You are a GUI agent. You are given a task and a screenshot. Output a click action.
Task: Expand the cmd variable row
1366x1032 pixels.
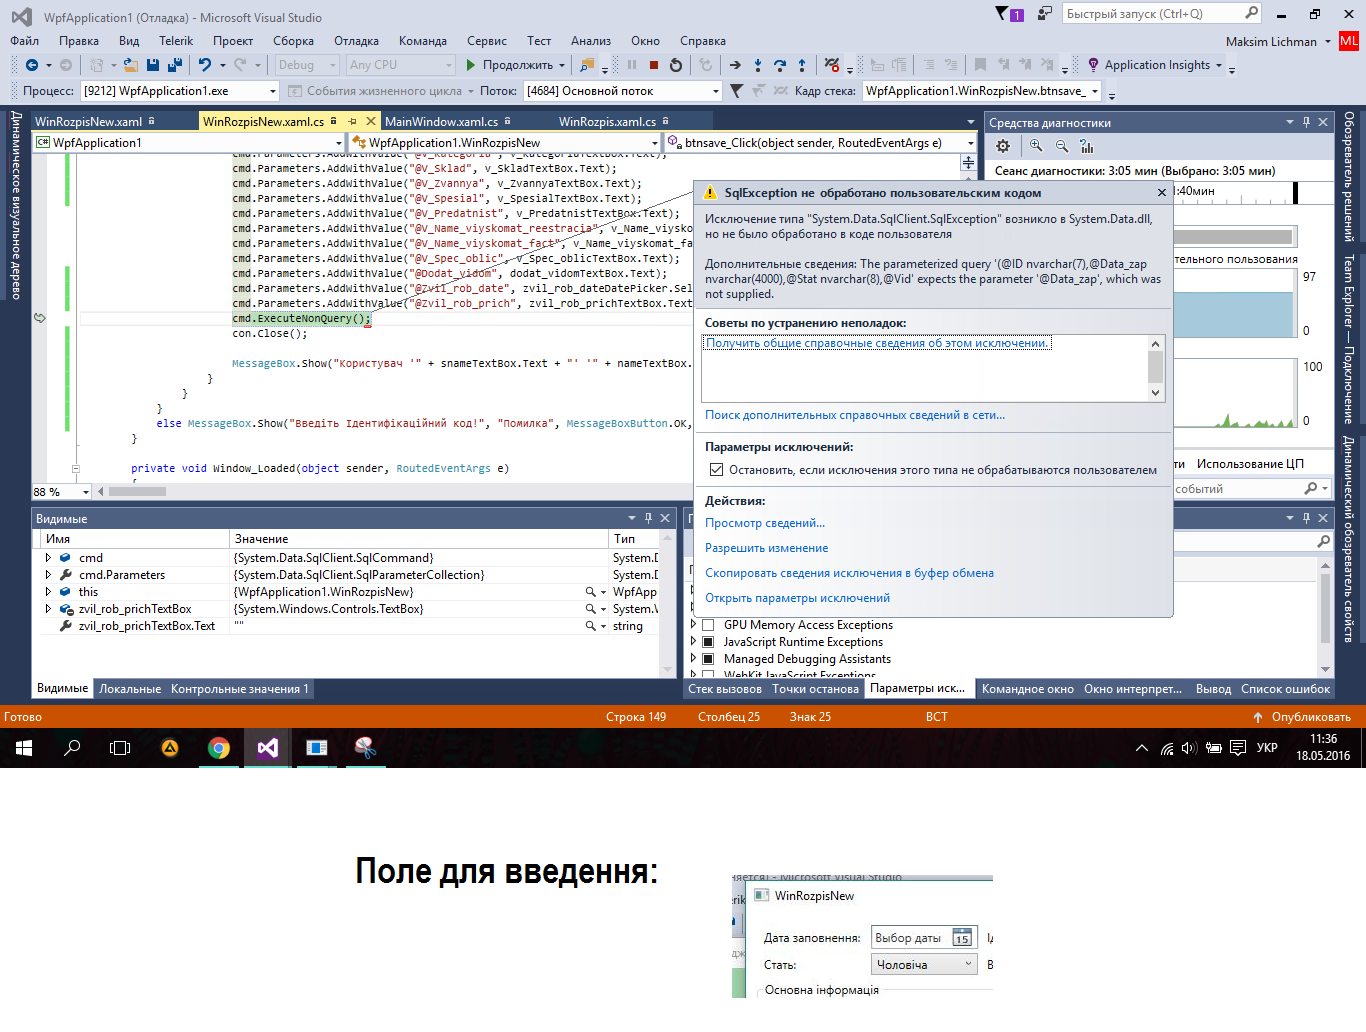(48, 558)
